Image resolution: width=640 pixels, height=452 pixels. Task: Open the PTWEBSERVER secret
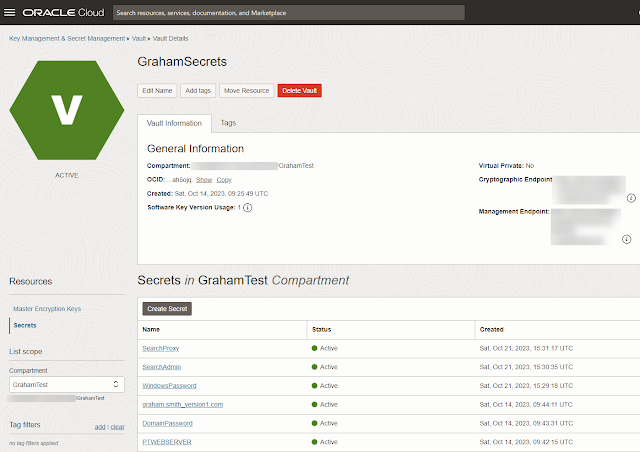tap(167, 442)
